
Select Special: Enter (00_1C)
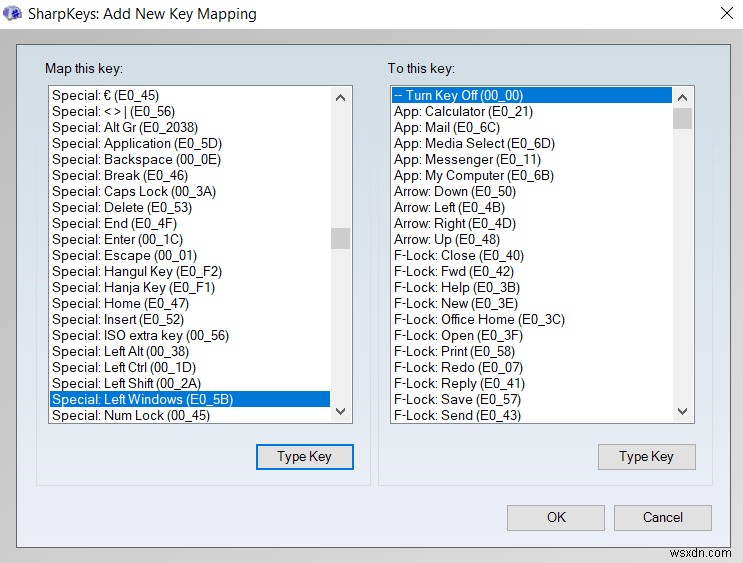pyautogui.click(x=190, y=240)
